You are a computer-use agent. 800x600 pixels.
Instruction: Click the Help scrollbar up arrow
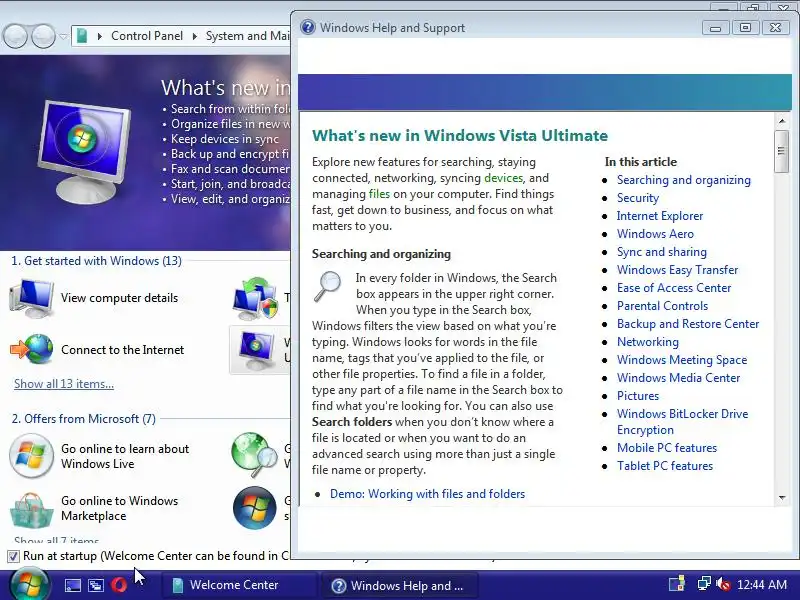pyautogui.click(x=782, y=121)
